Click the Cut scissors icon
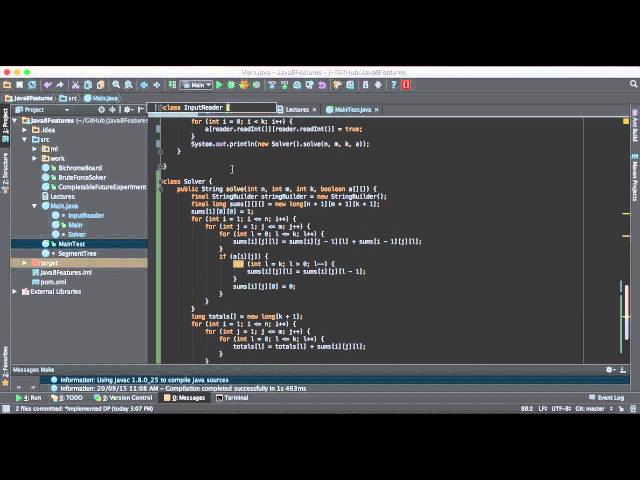 point(75,85)
